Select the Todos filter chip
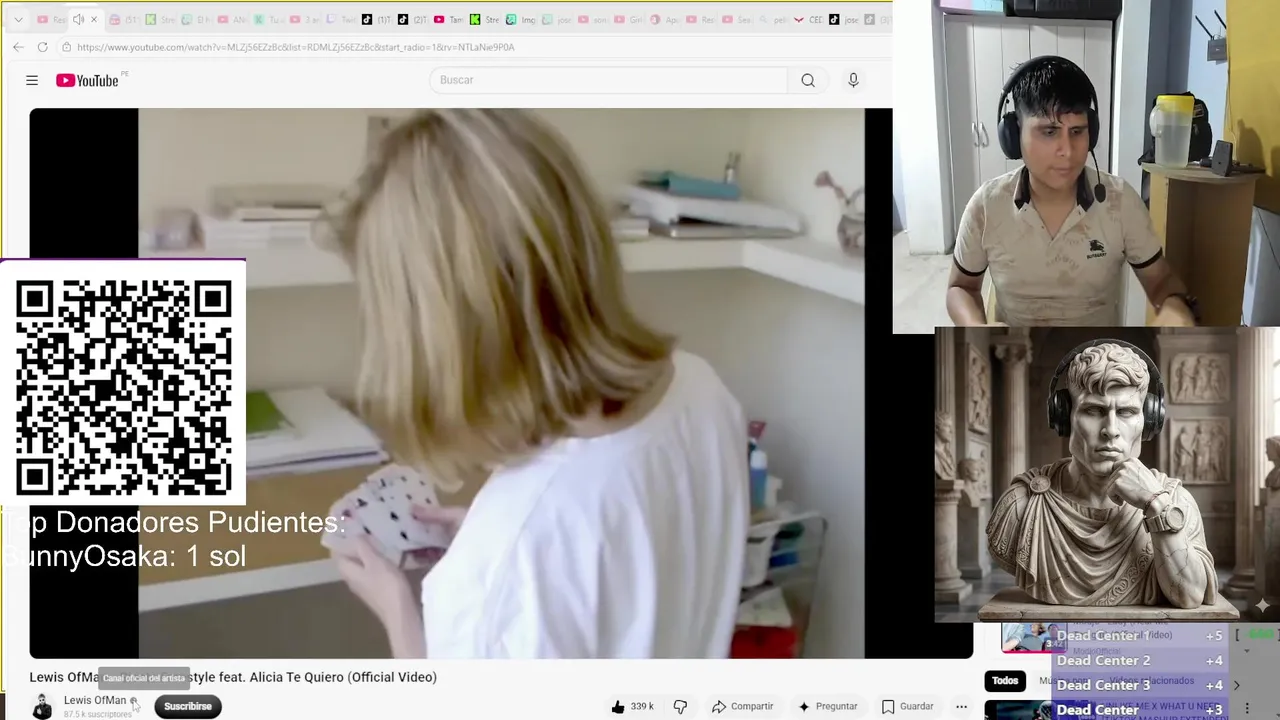 pos(1005,681)
